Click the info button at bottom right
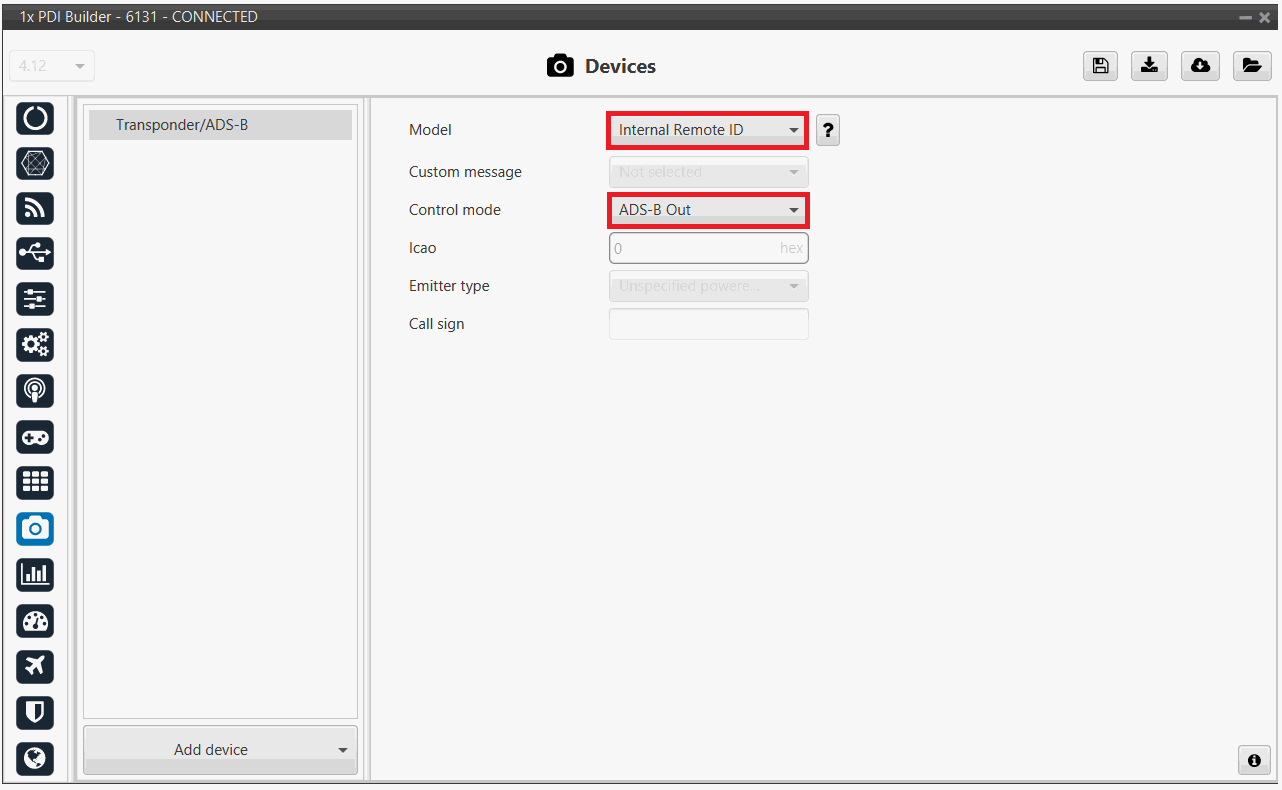This screenshot has height=790, width=1282. click(1253, 759)
